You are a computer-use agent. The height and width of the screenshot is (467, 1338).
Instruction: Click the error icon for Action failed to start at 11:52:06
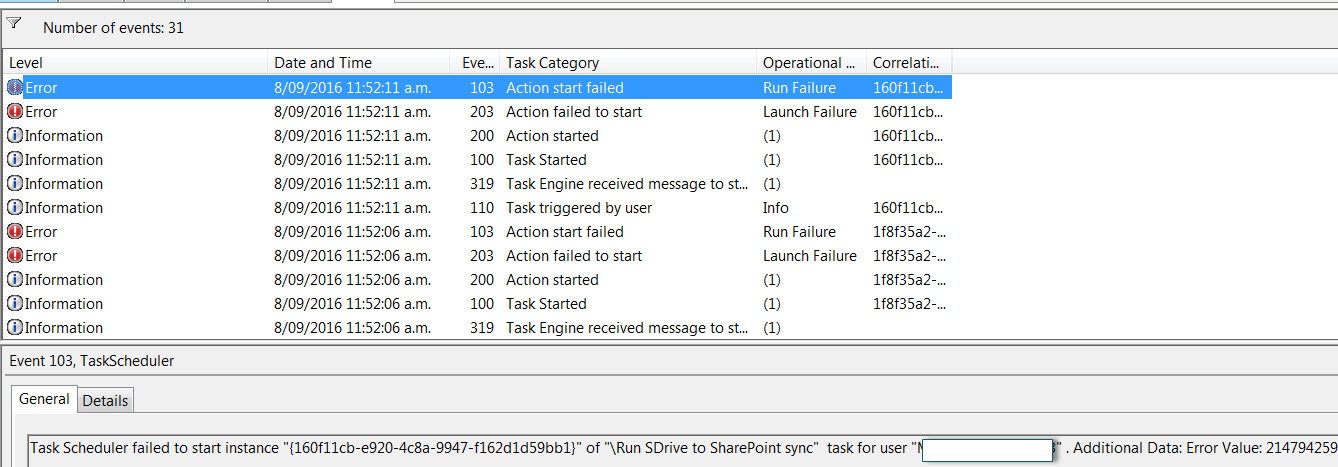[x=15, y=256]
